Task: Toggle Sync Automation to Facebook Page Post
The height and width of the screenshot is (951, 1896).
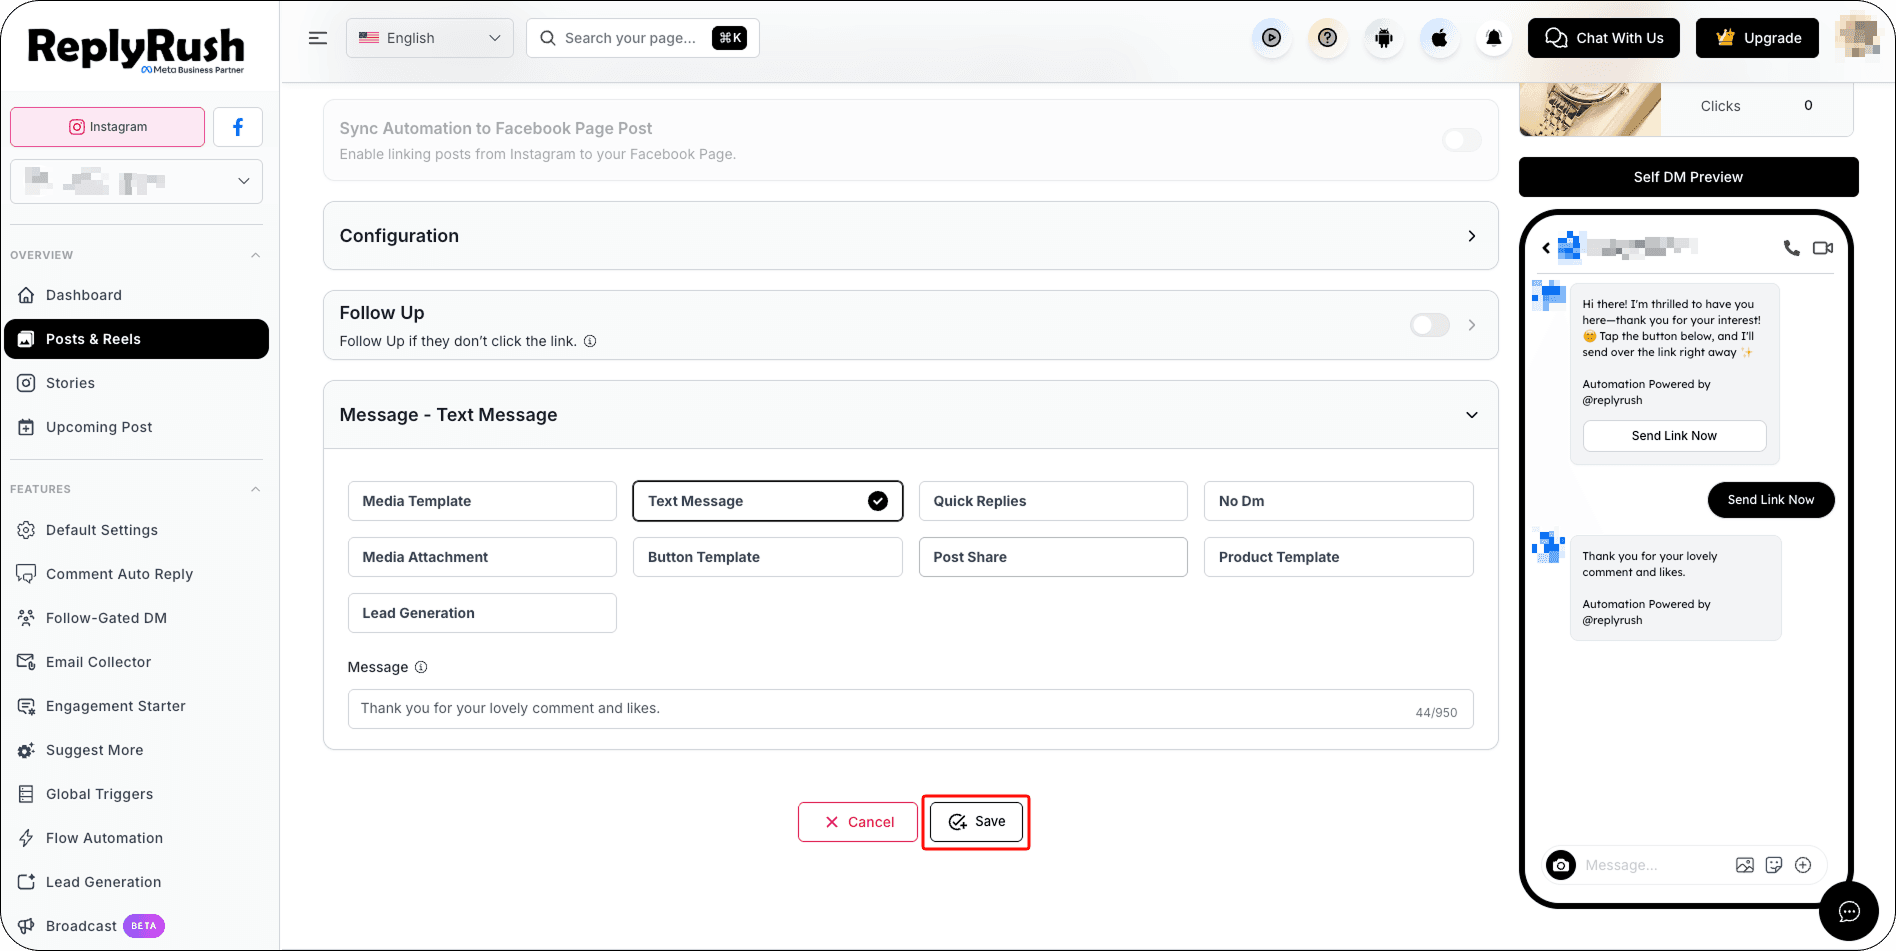Action: coord(1462,140)
